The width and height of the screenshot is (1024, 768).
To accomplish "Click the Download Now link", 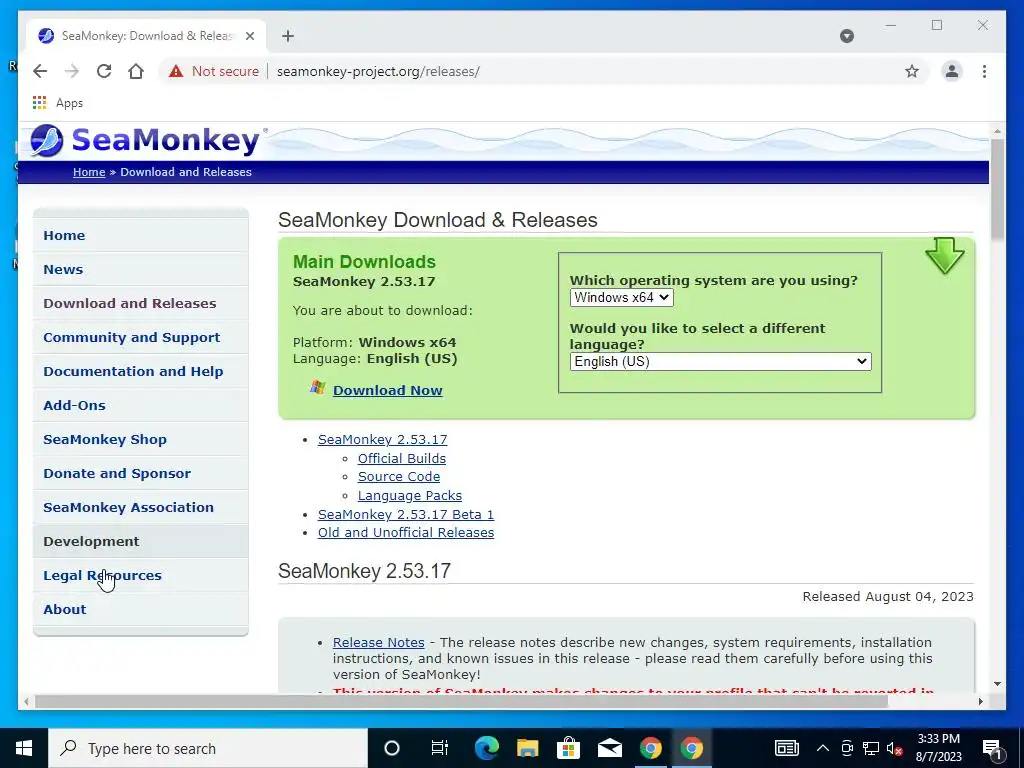I will coord(387,390).
